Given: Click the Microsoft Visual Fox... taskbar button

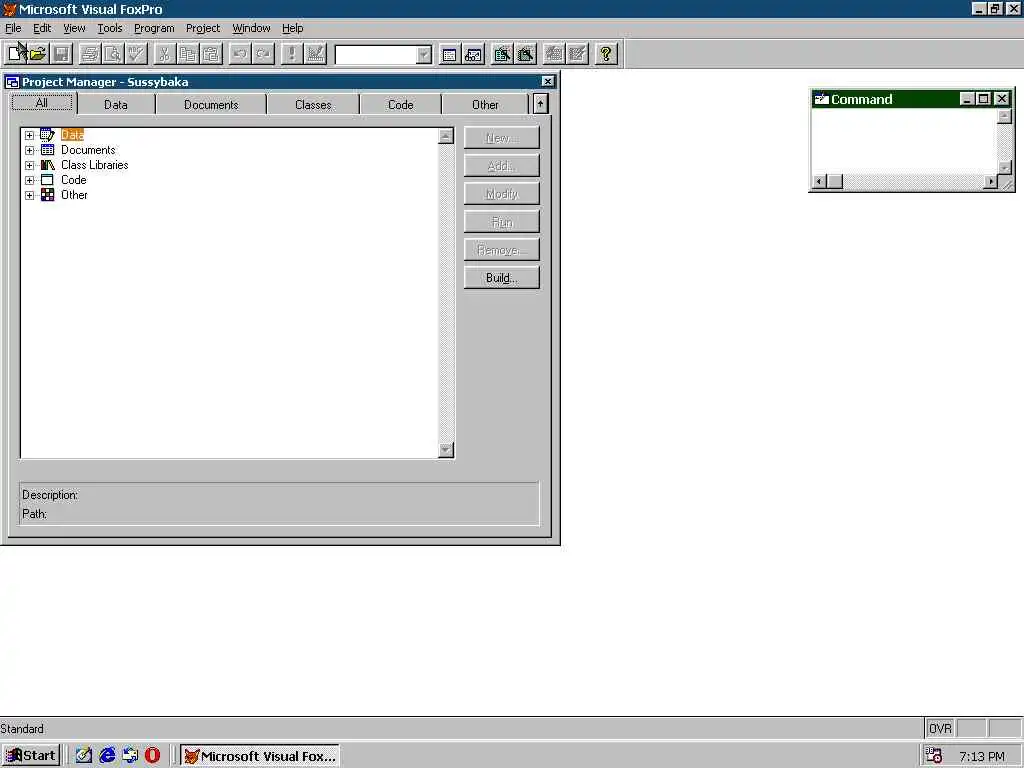Looking at the screenshot, I should tap(260, 756).
